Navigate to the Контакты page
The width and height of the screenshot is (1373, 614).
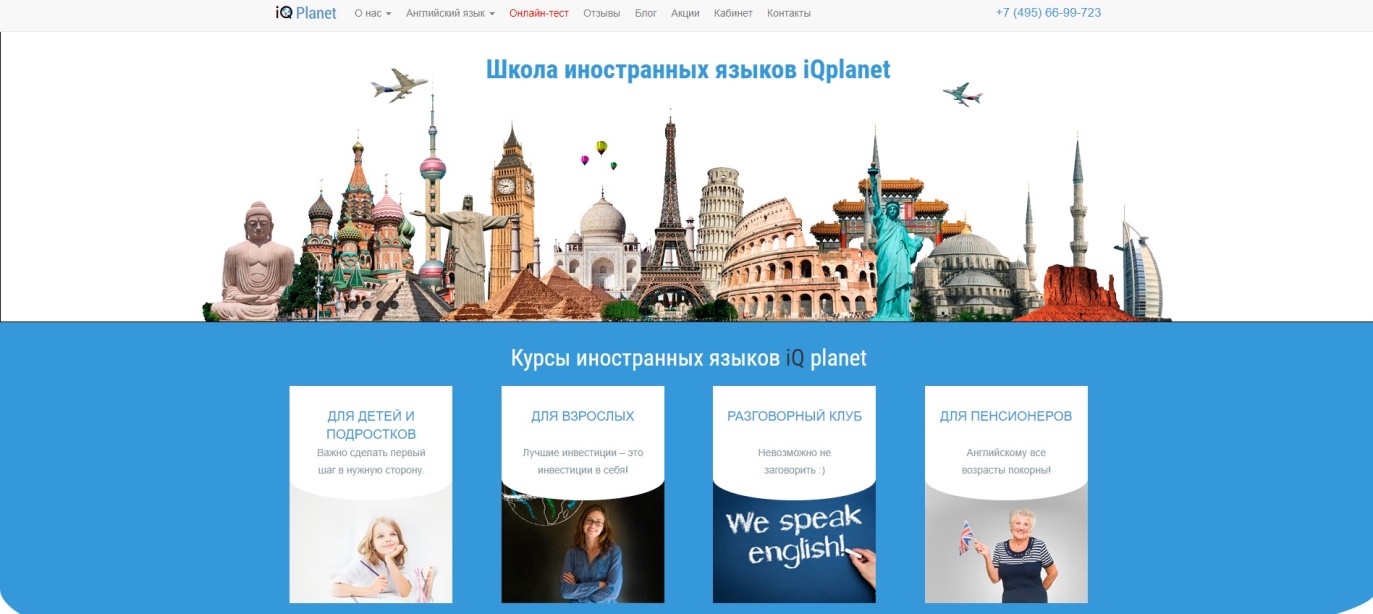tap(789, 13)
